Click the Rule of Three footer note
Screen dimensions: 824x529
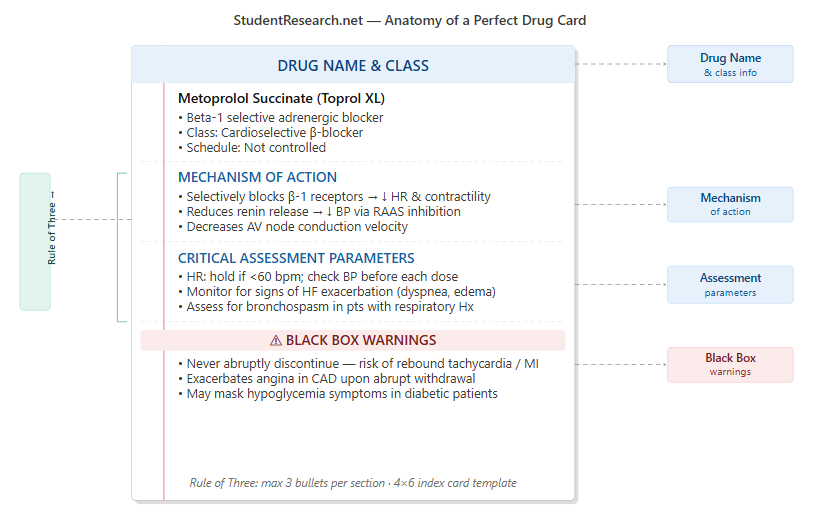[353, 483]
